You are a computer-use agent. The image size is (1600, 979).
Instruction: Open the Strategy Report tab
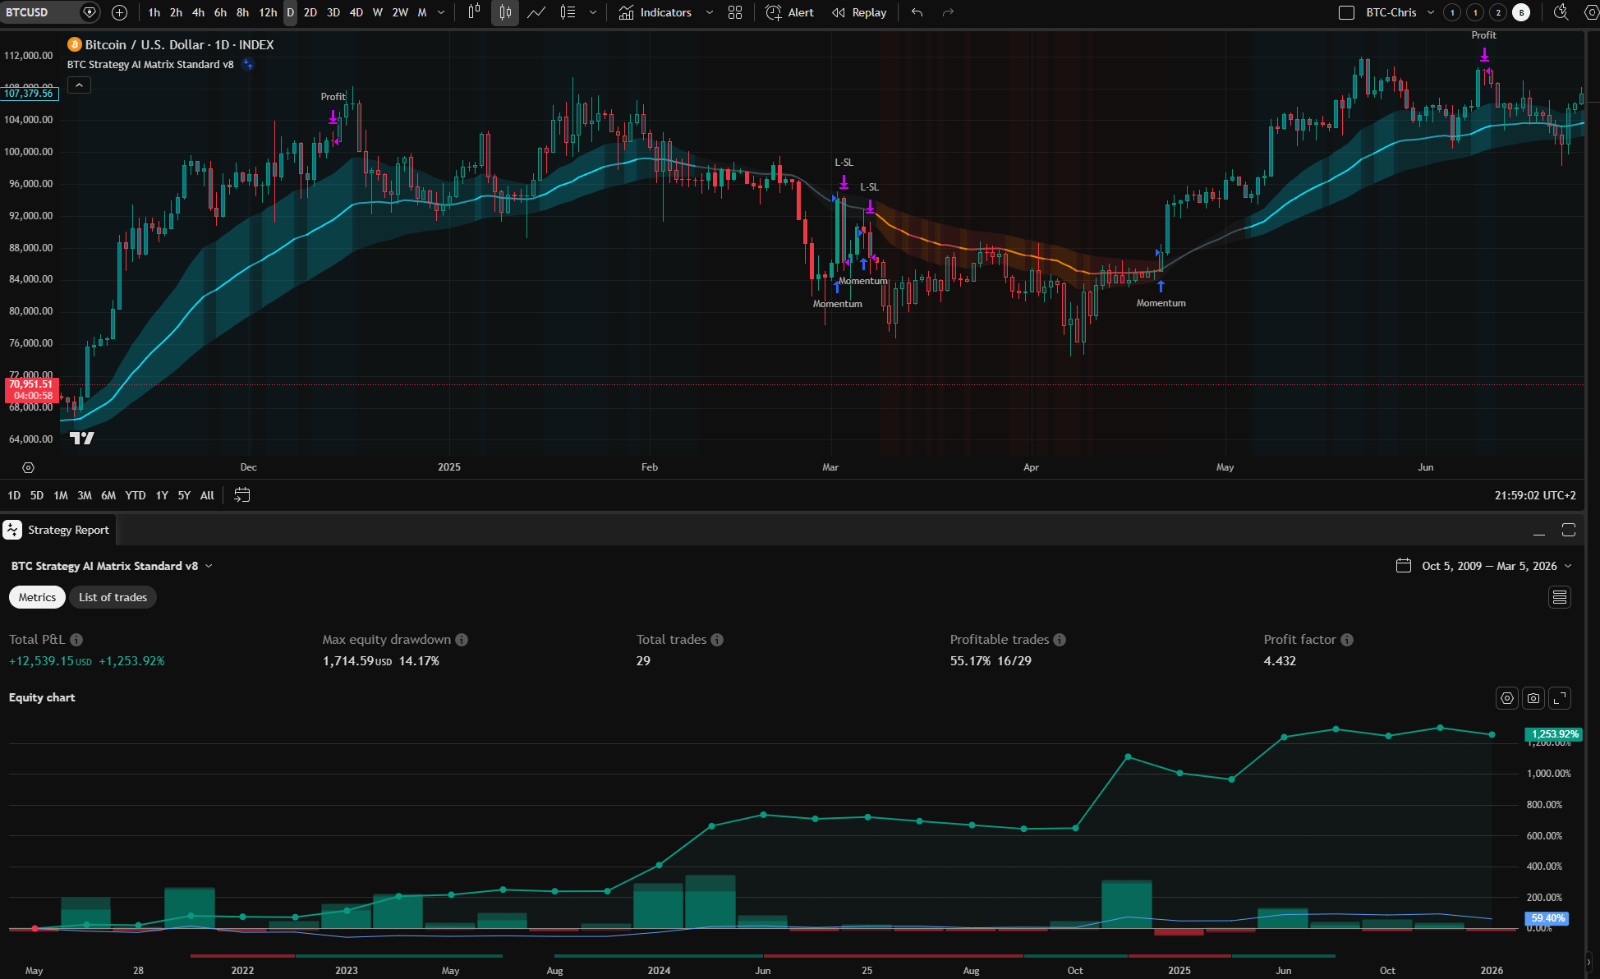click(58, 530)
